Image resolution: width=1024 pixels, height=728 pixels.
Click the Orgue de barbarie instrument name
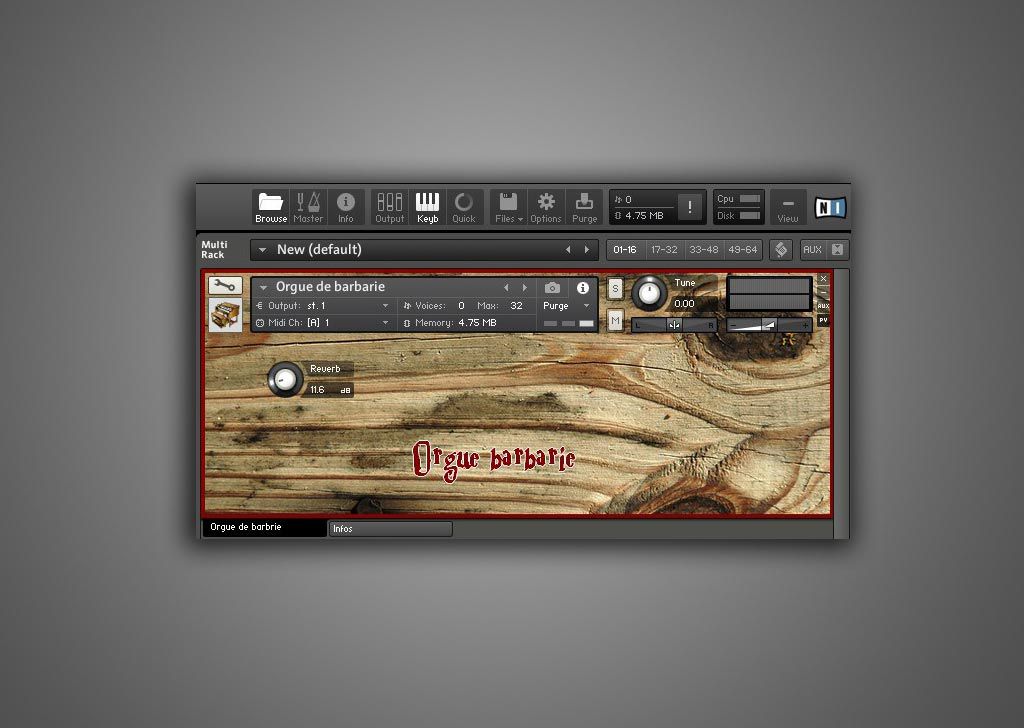(x=330, y=287)
